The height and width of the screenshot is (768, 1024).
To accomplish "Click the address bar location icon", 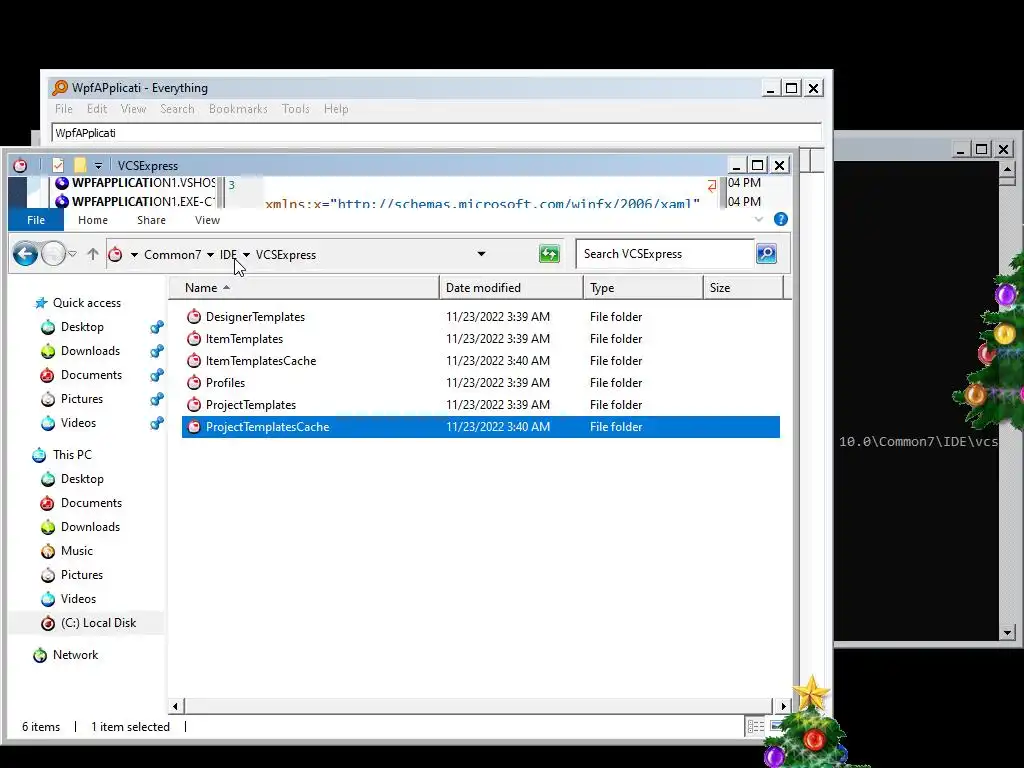I will tap(115, 255).
